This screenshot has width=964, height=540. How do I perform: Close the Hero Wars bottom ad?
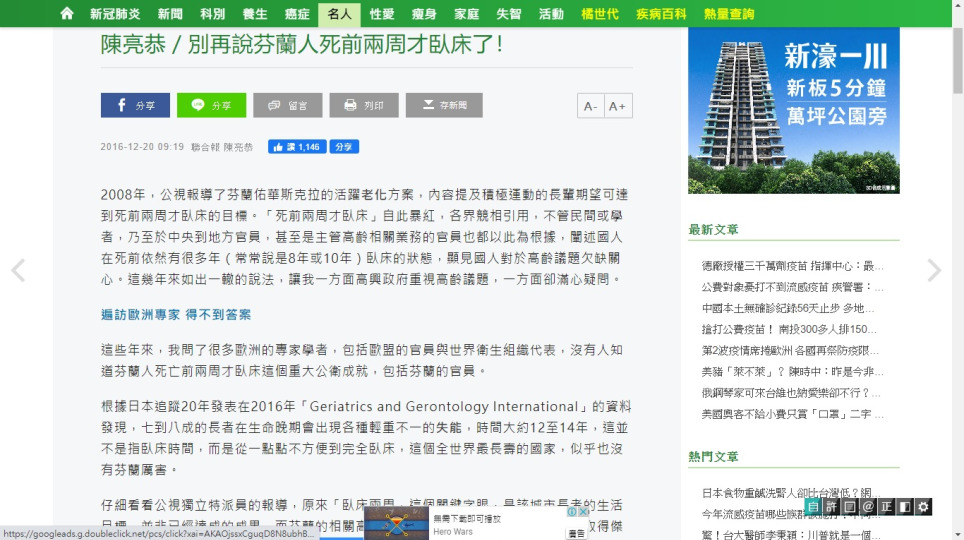(x=583, y=511)
